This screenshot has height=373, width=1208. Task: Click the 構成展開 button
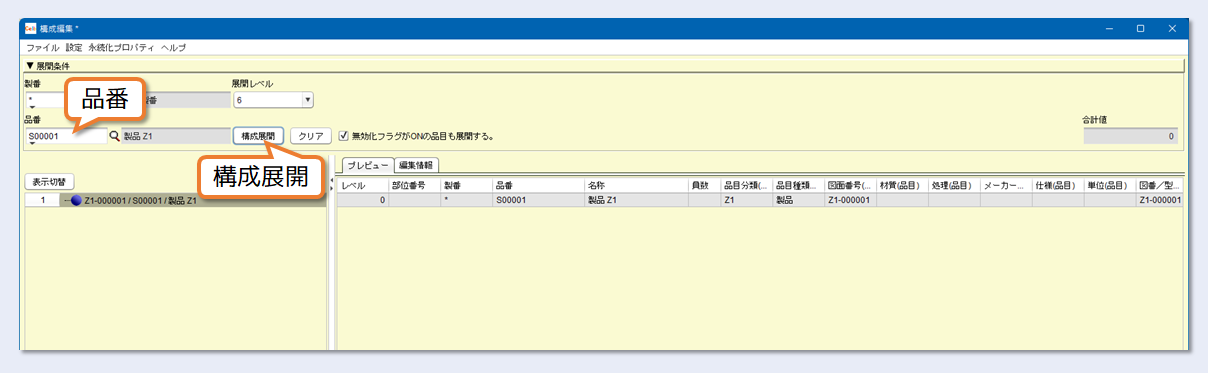[x=258, y=136]
